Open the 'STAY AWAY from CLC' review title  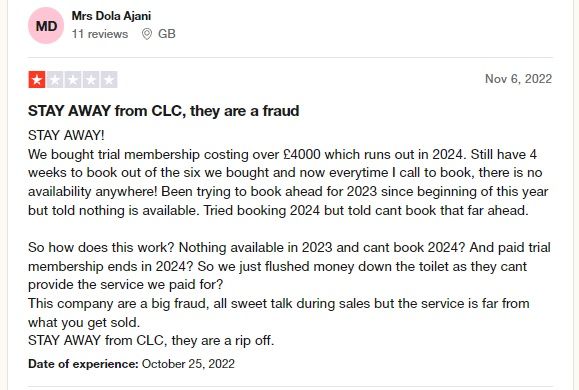164,111
